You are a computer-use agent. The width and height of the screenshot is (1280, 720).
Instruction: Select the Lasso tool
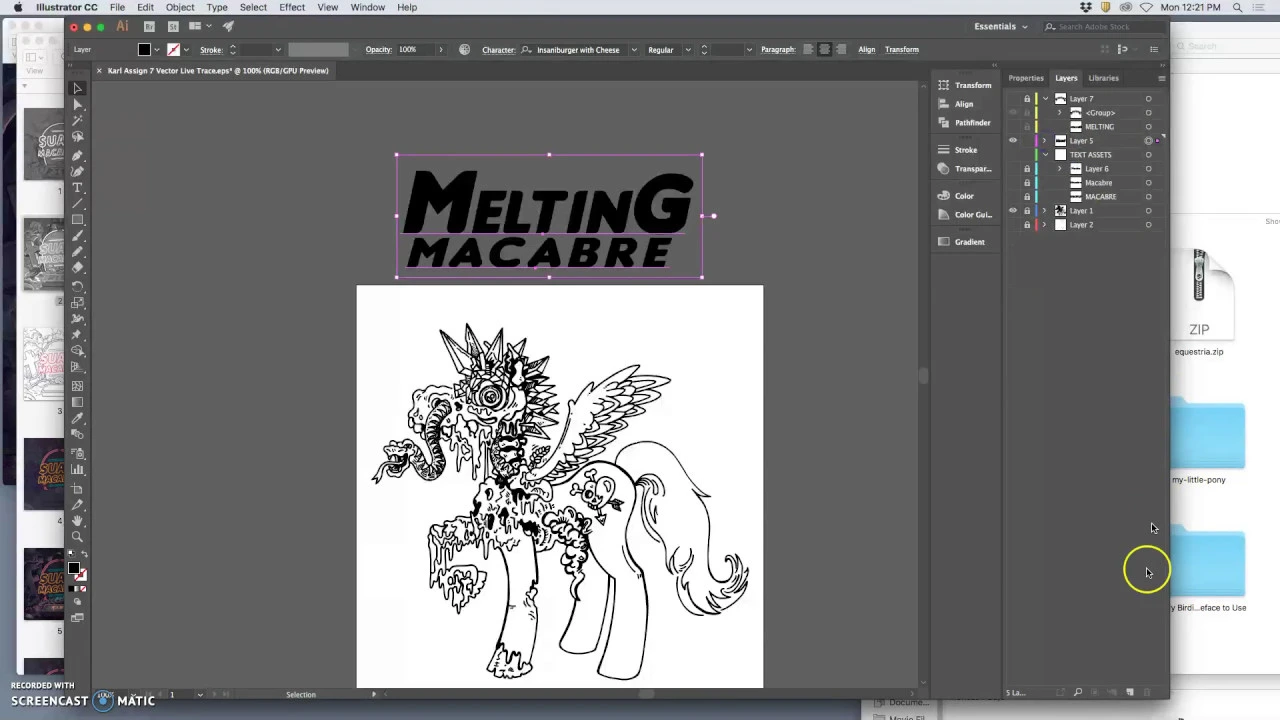(x=77, y=137)
